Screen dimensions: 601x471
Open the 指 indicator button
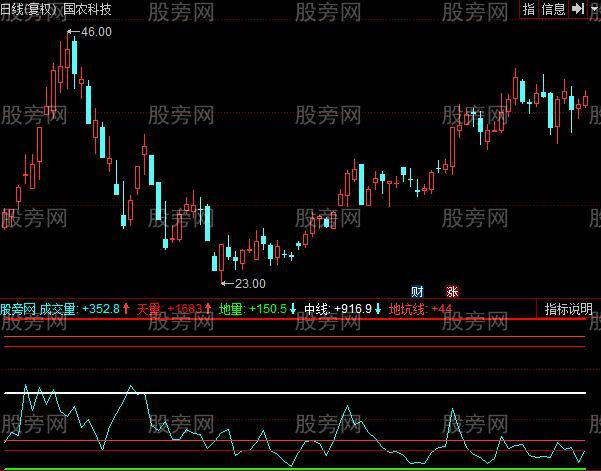tap(529, 9)
